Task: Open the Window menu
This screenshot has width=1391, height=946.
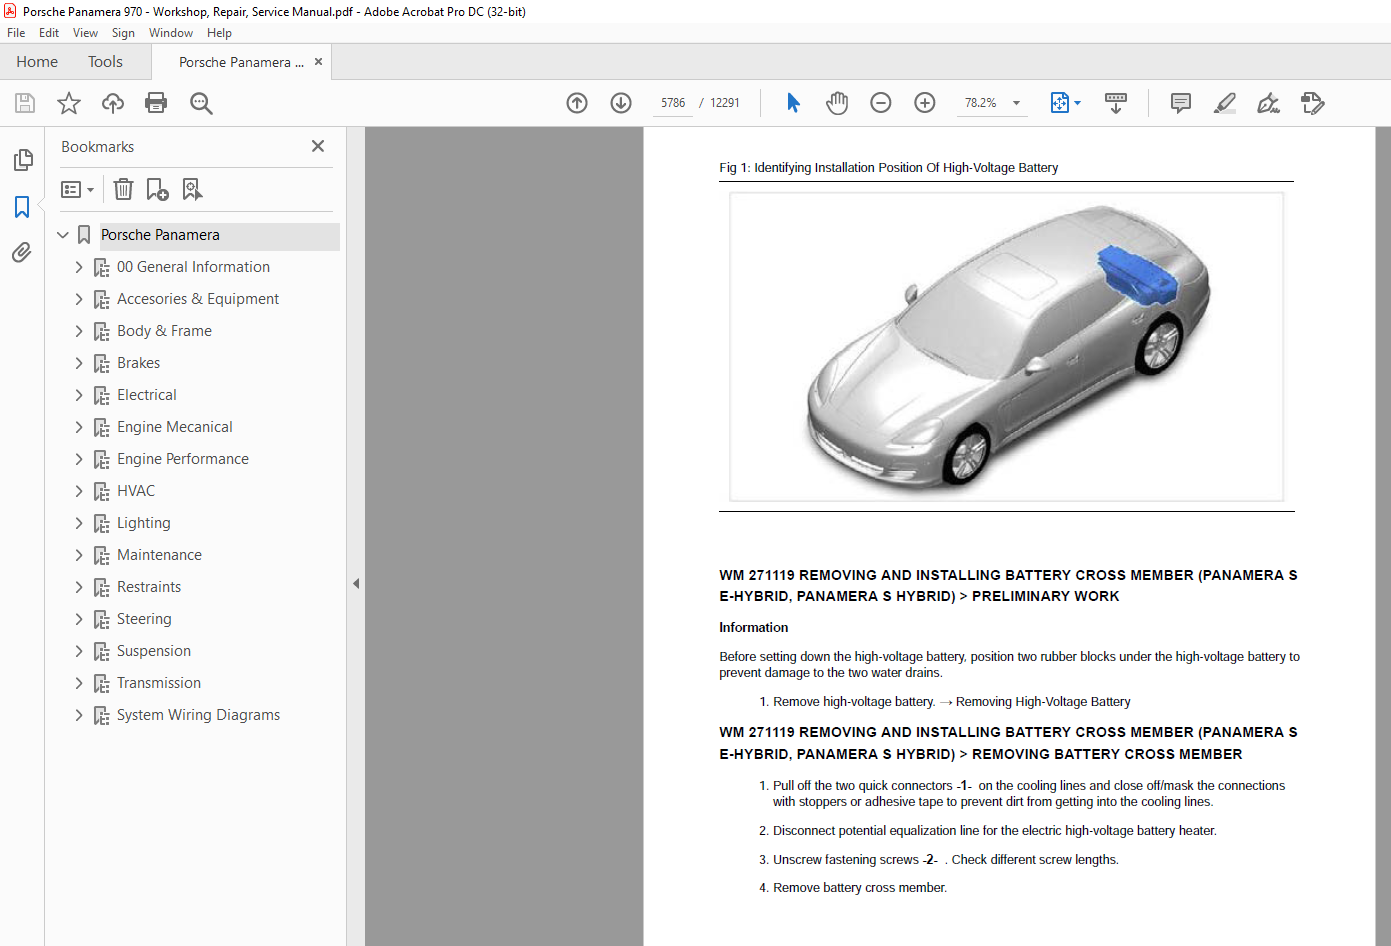Action: pos(171,33)
